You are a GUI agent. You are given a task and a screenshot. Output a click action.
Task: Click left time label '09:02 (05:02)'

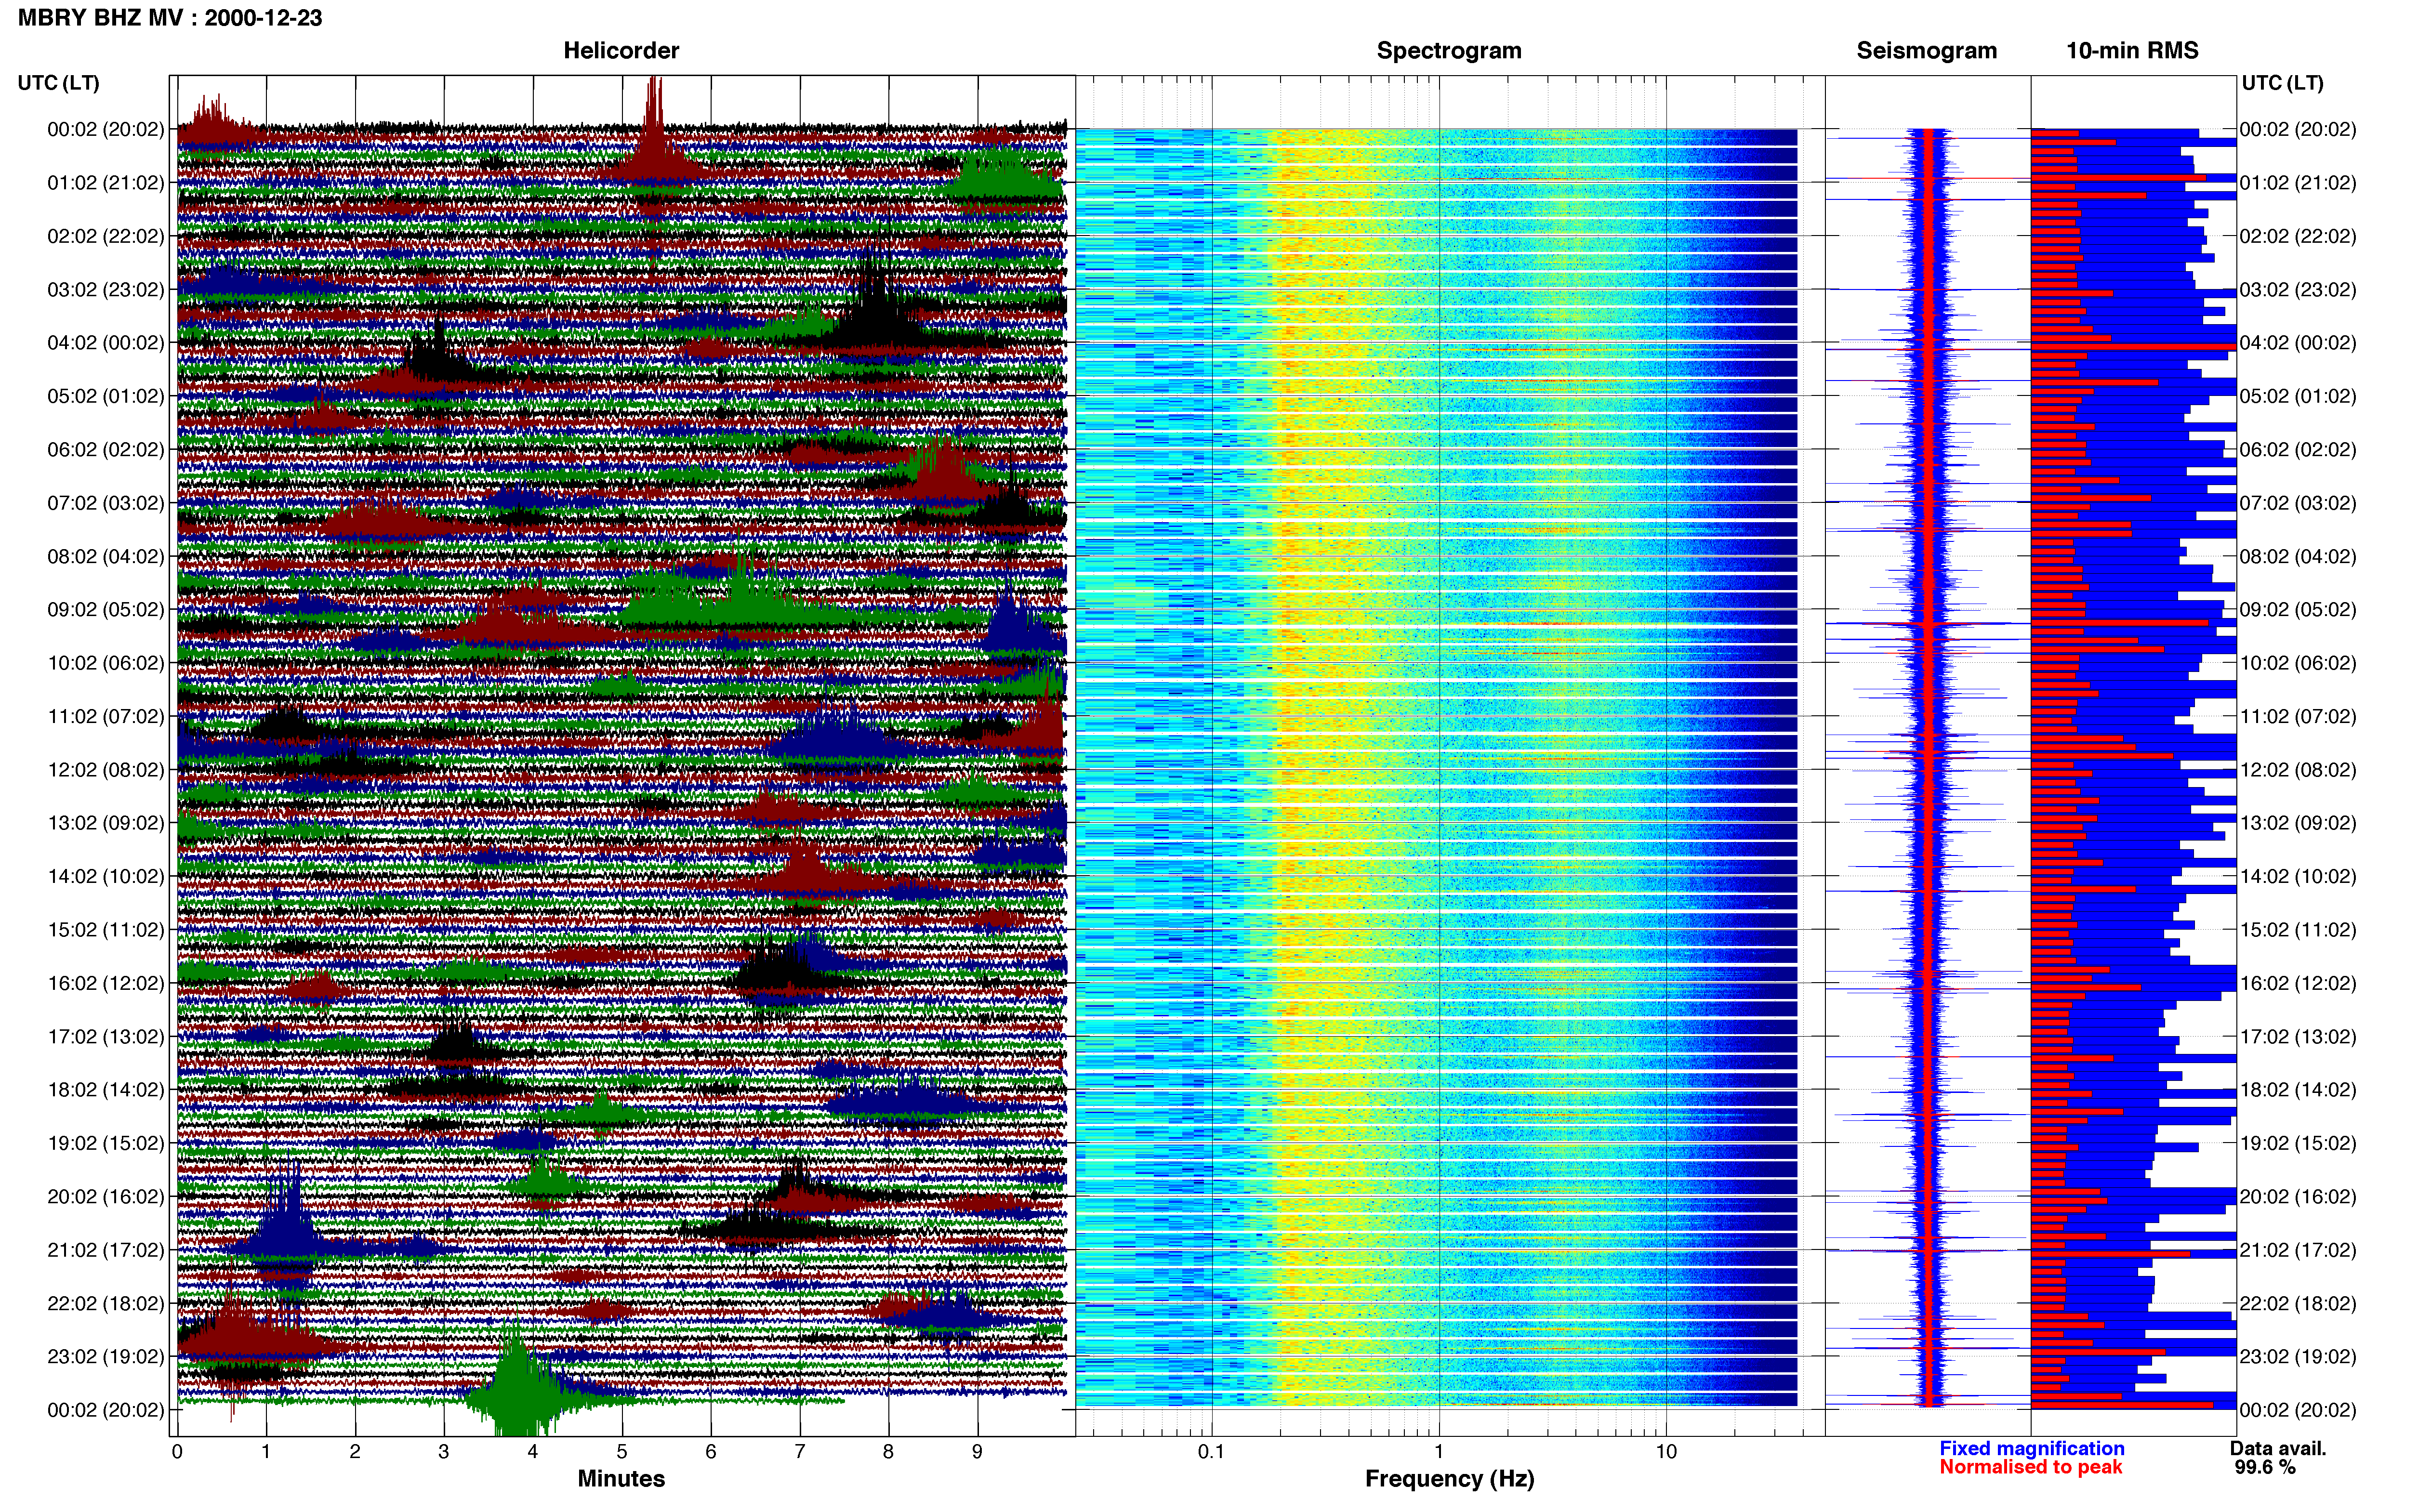(106, 609)
